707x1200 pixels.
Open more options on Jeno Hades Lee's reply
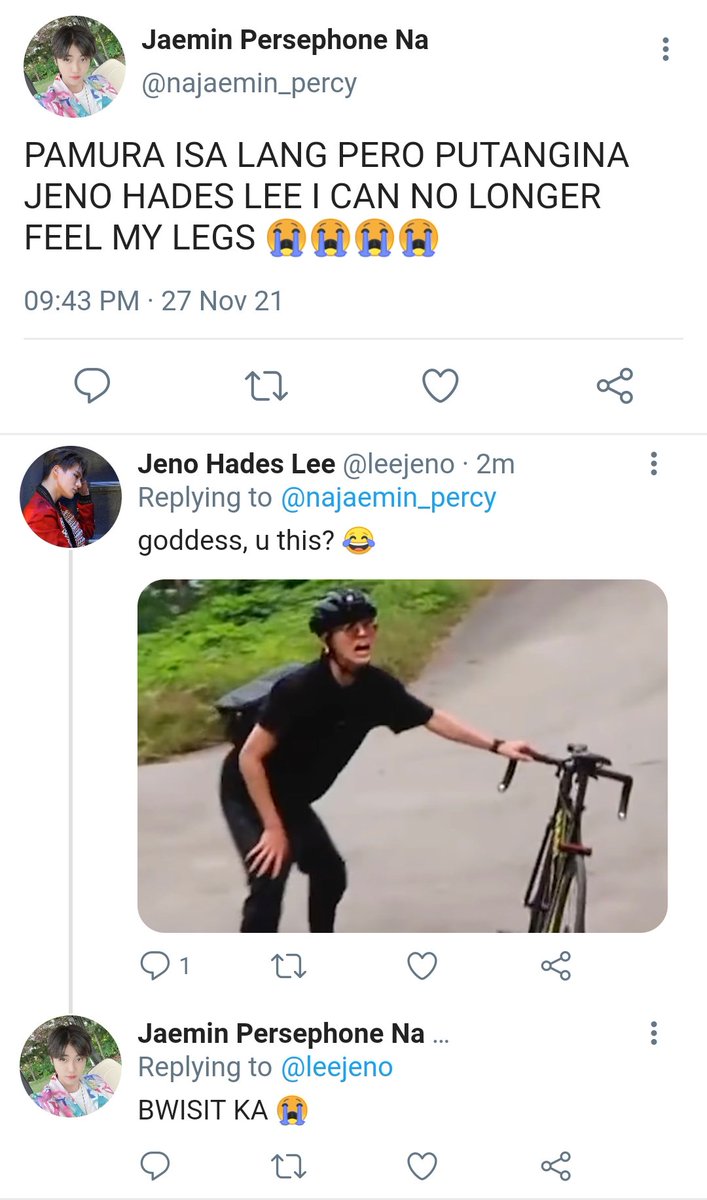click(653, 463)
